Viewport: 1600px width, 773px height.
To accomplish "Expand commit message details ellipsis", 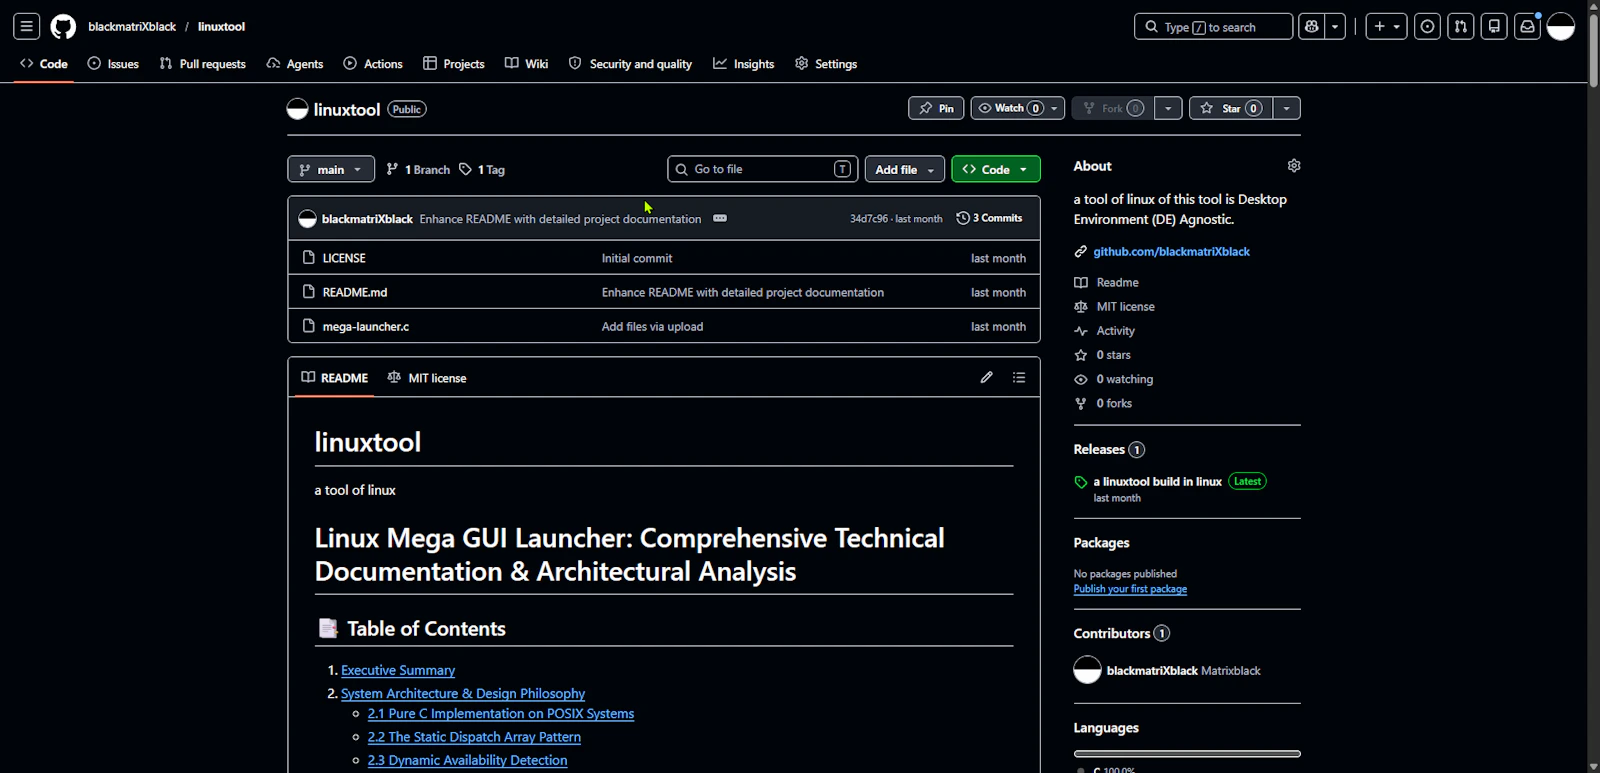I will click(720, 218).
